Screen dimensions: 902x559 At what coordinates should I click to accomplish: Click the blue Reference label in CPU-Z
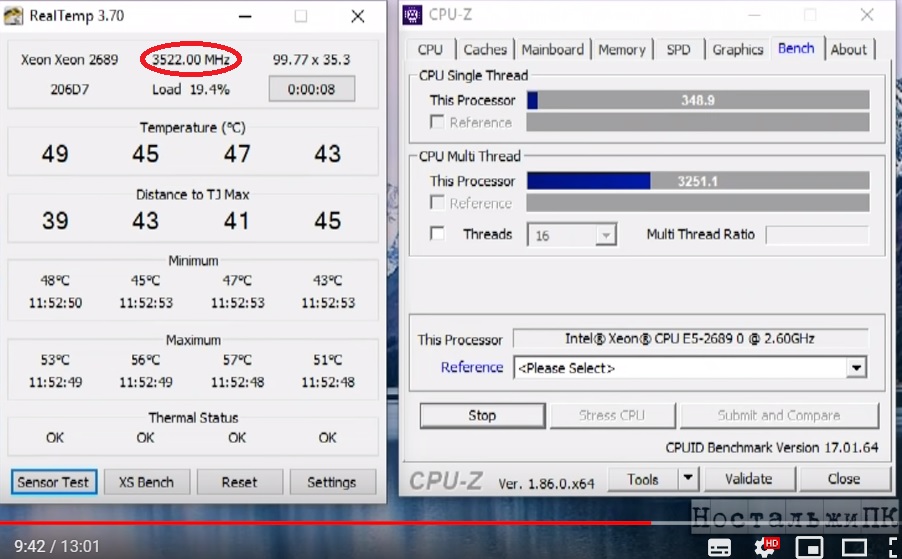[472, 367]
